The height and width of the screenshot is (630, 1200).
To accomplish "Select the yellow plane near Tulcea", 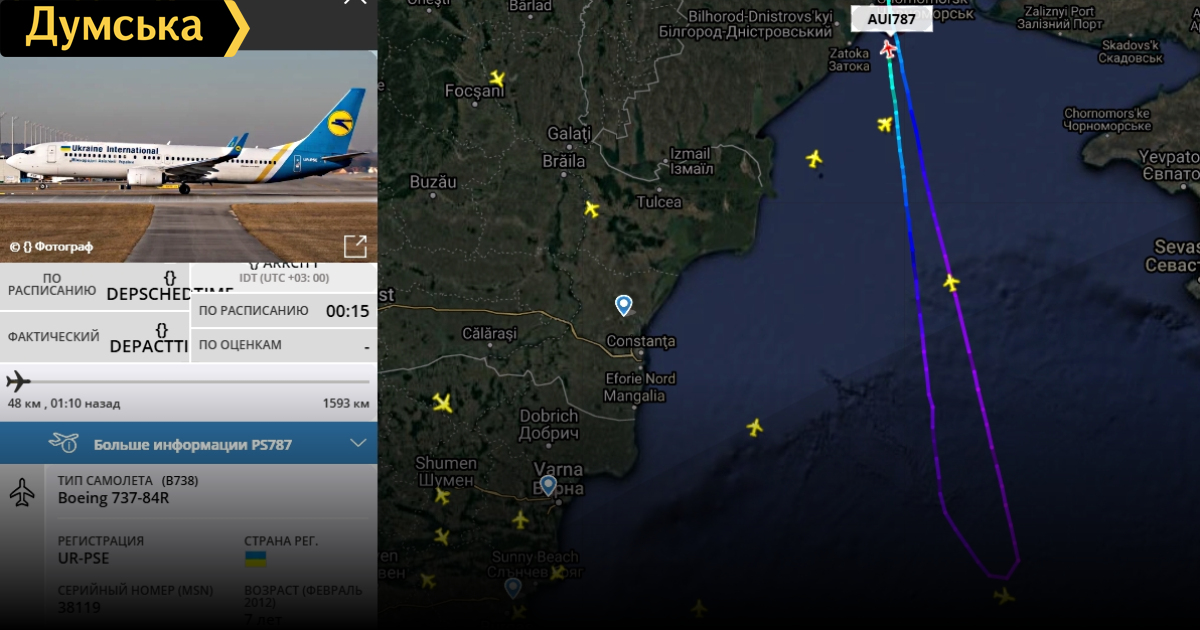I will 591,209.
